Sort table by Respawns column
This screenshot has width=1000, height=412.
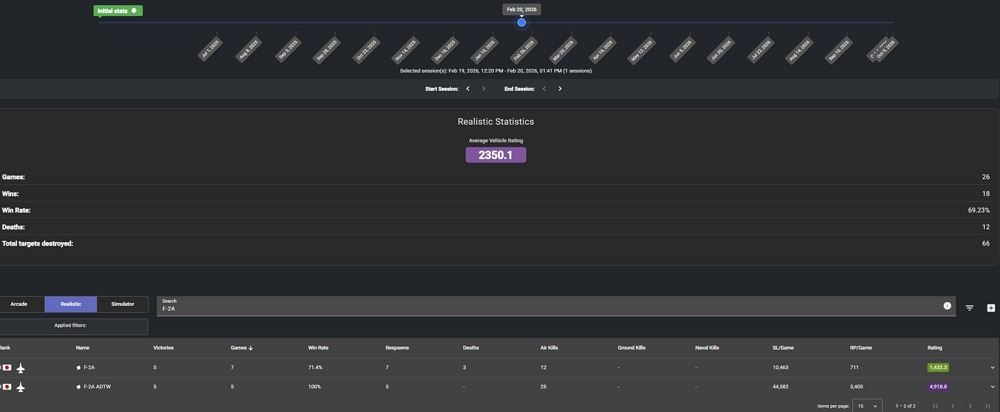click(x=397, y=348)
